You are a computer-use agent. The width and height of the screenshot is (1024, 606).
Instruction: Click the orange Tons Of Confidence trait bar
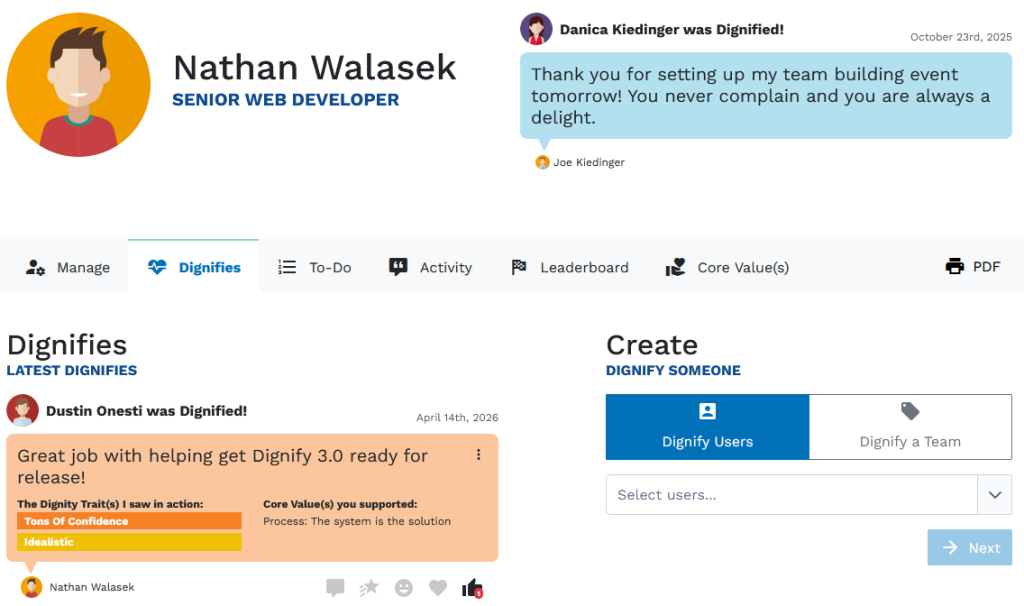pos(129,521)
